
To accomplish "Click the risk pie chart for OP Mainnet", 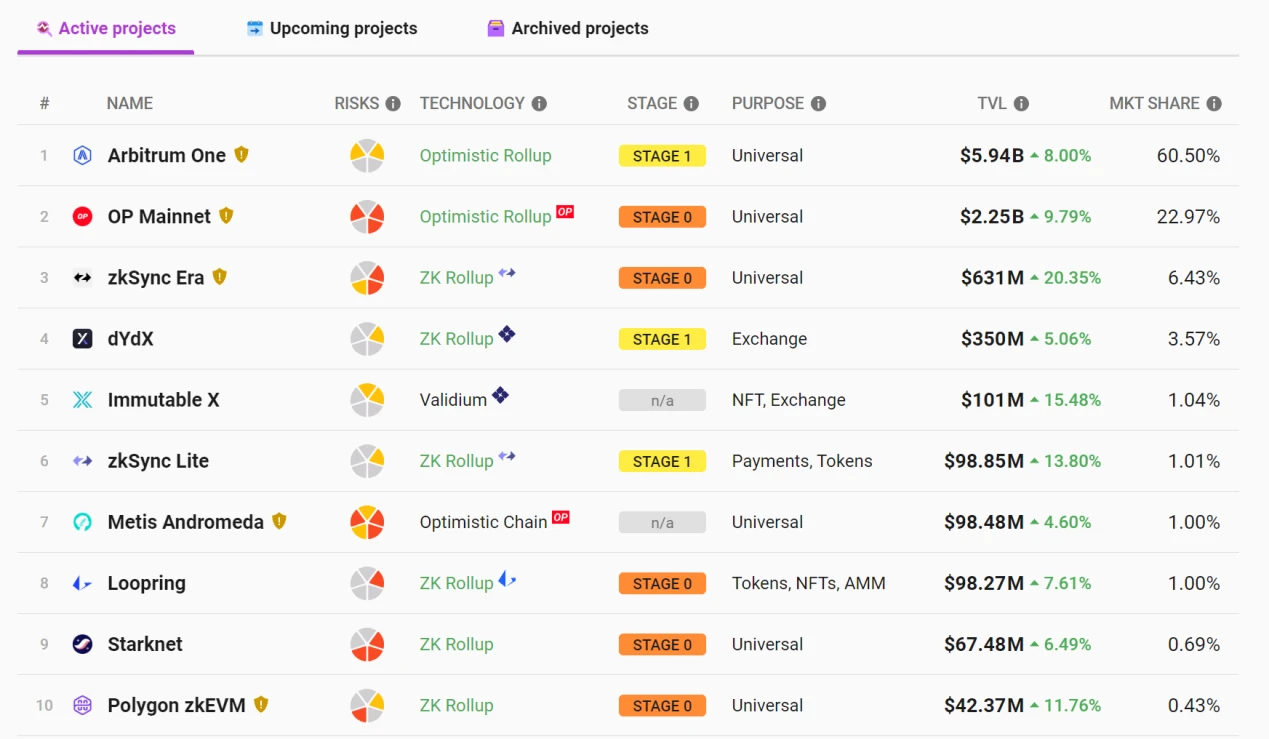I will 367,217.
